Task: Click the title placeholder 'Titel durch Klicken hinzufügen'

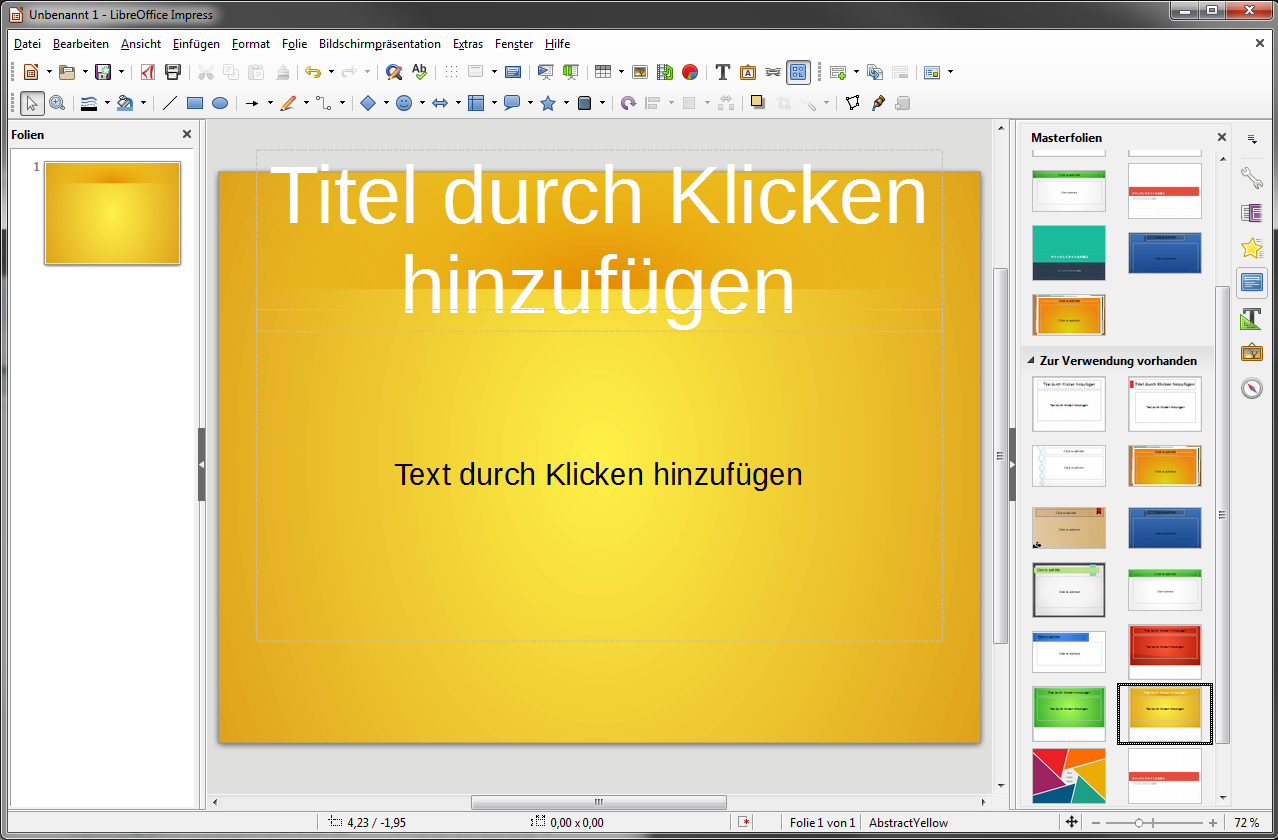Action: click(599, 240)
